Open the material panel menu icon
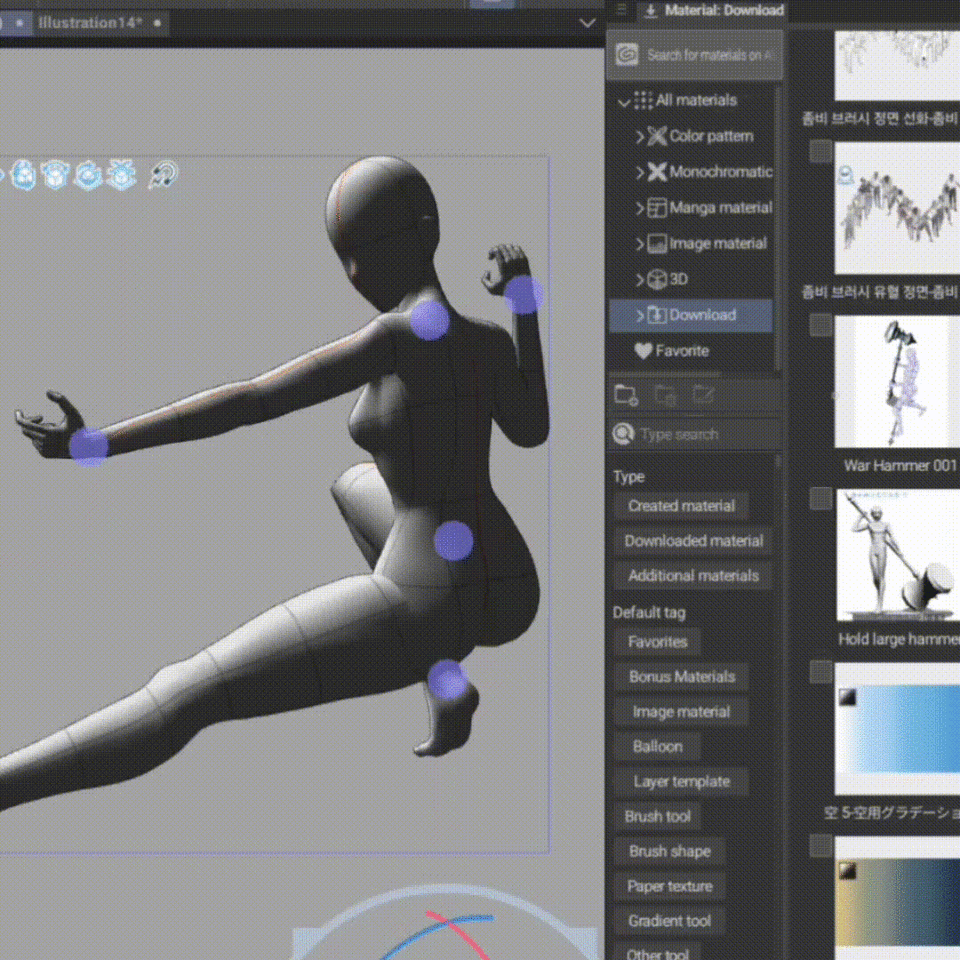 621,9
